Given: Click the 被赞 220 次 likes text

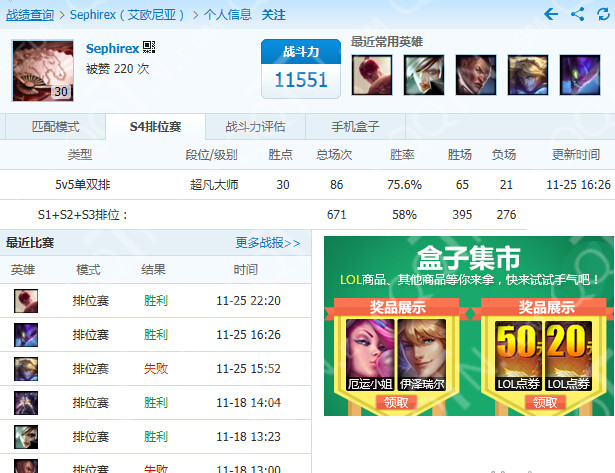Looking at the screenshot, I should click(118, 69).
